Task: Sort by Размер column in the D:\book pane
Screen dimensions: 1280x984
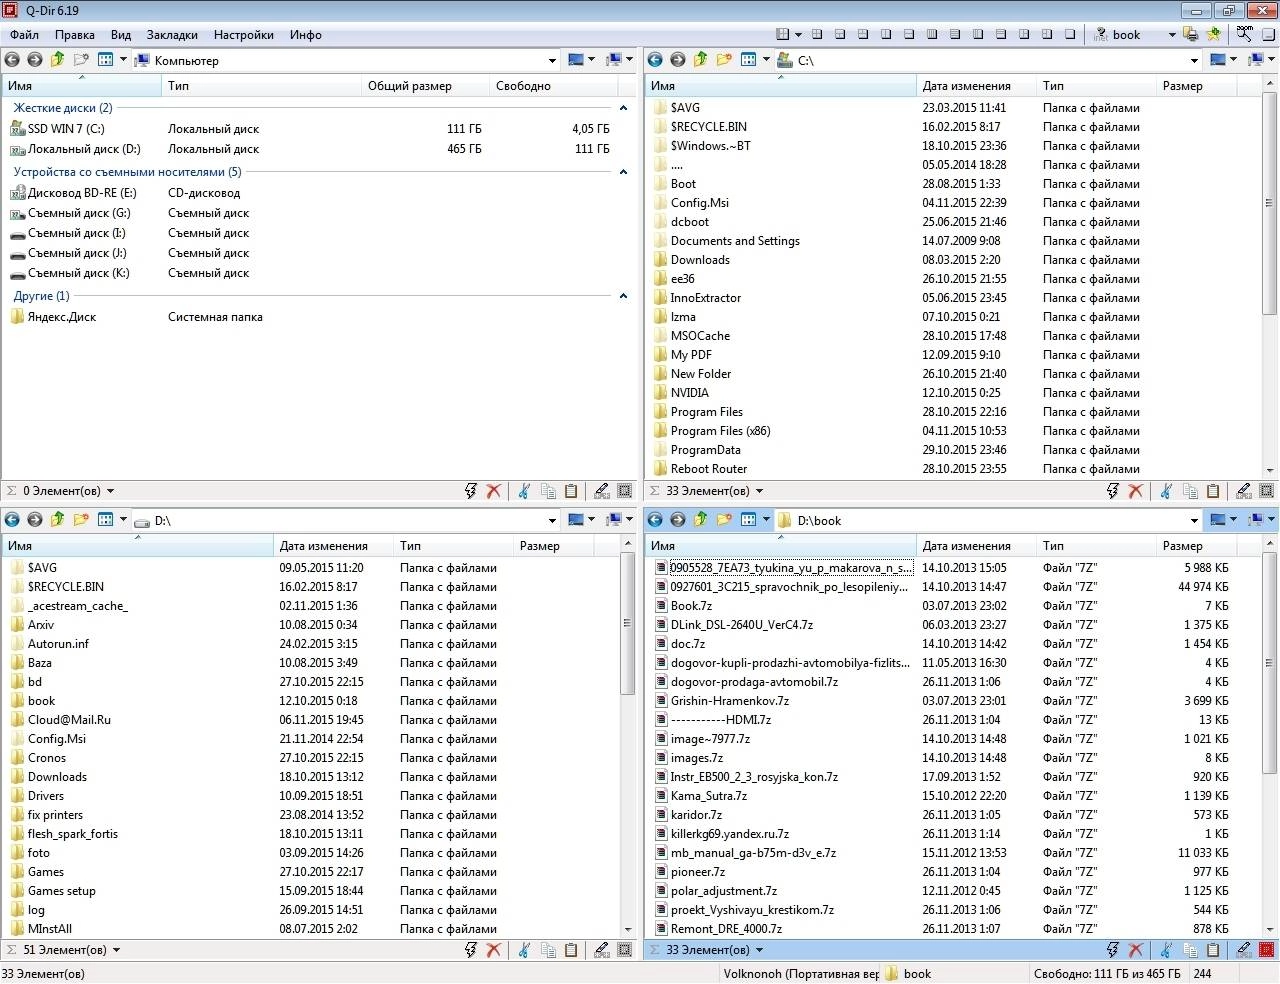Action: tap(1196, 546)
